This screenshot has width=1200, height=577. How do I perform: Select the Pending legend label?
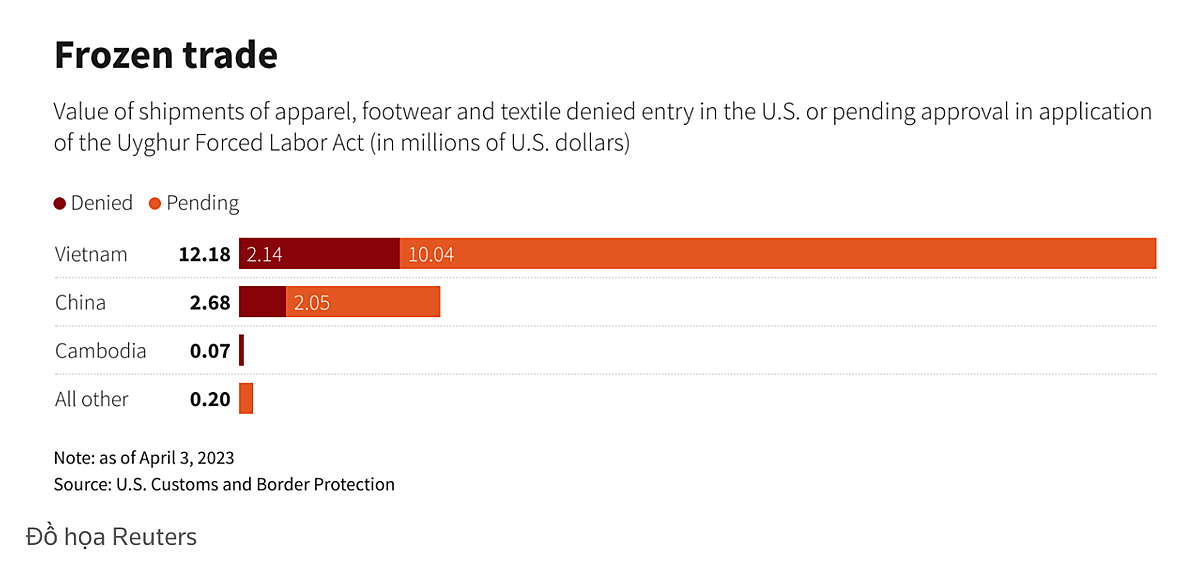[203, 203]
